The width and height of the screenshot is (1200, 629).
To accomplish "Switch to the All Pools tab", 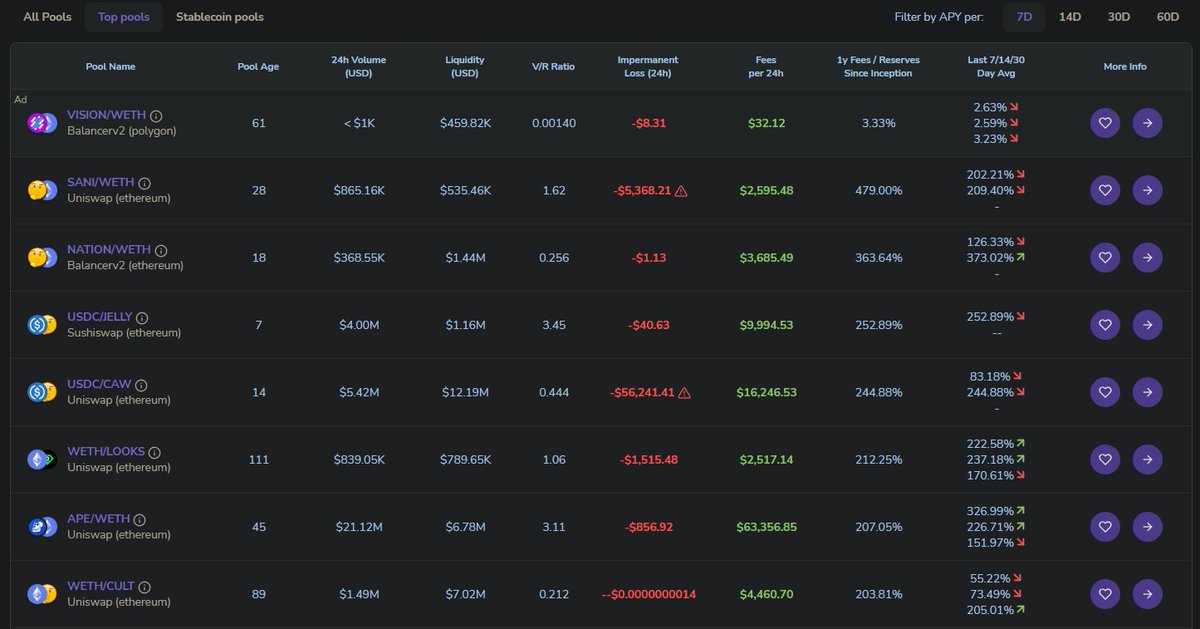I will [x=47, y=17].
